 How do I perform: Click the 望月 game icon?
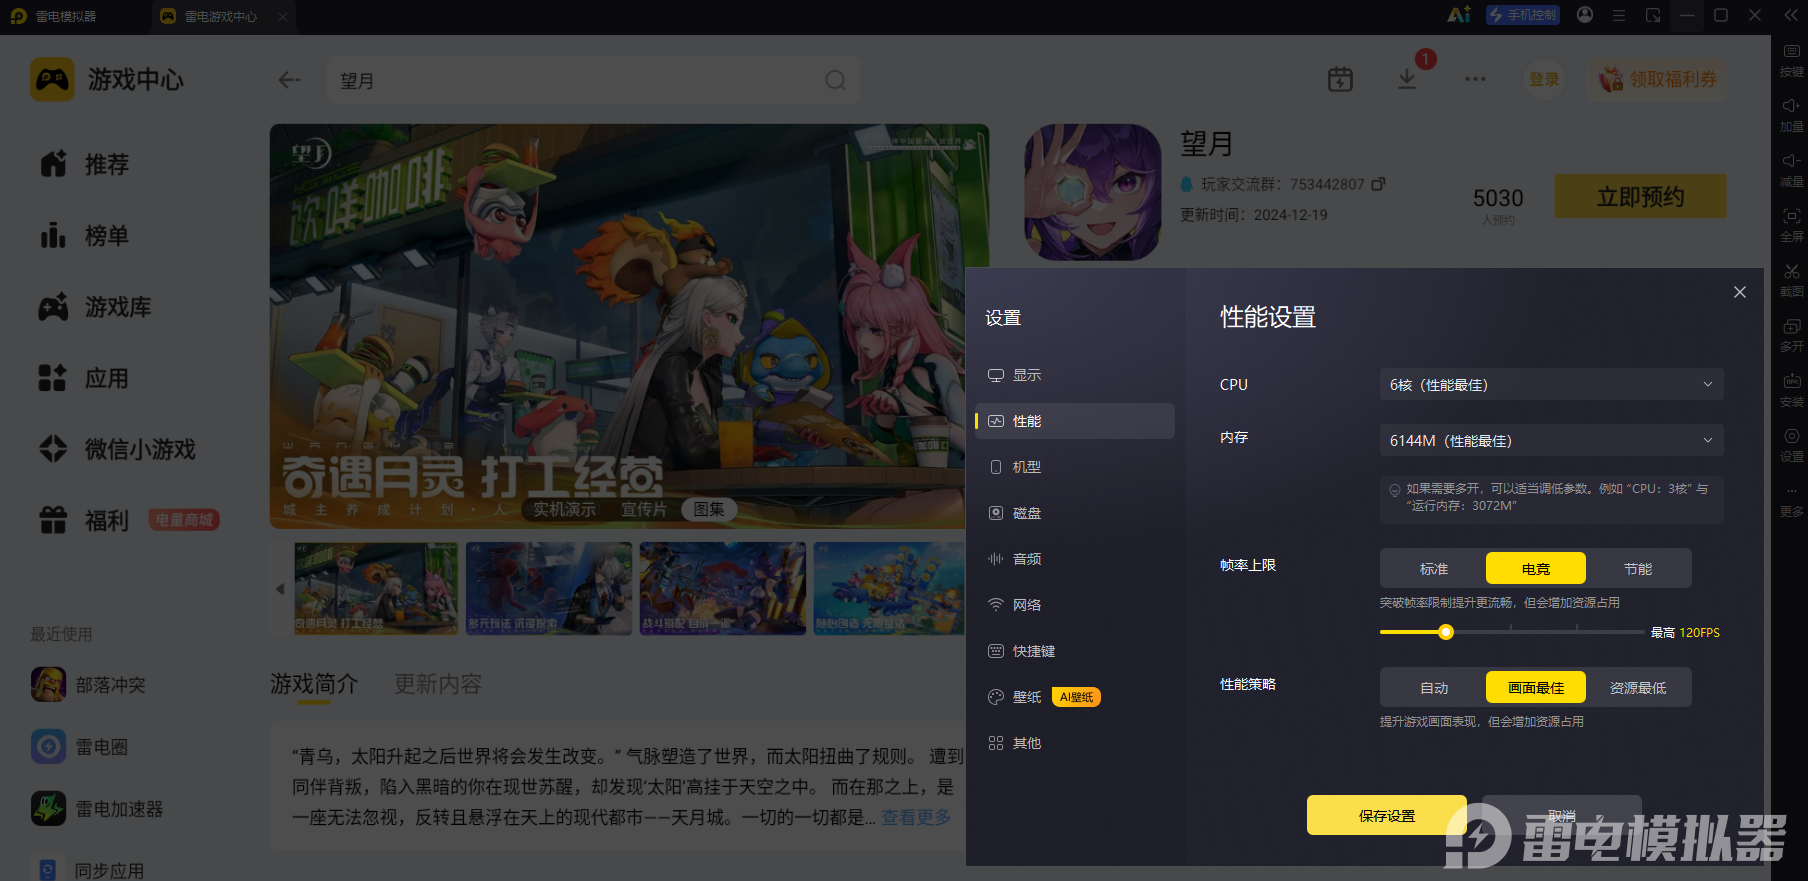(1093, 192)
